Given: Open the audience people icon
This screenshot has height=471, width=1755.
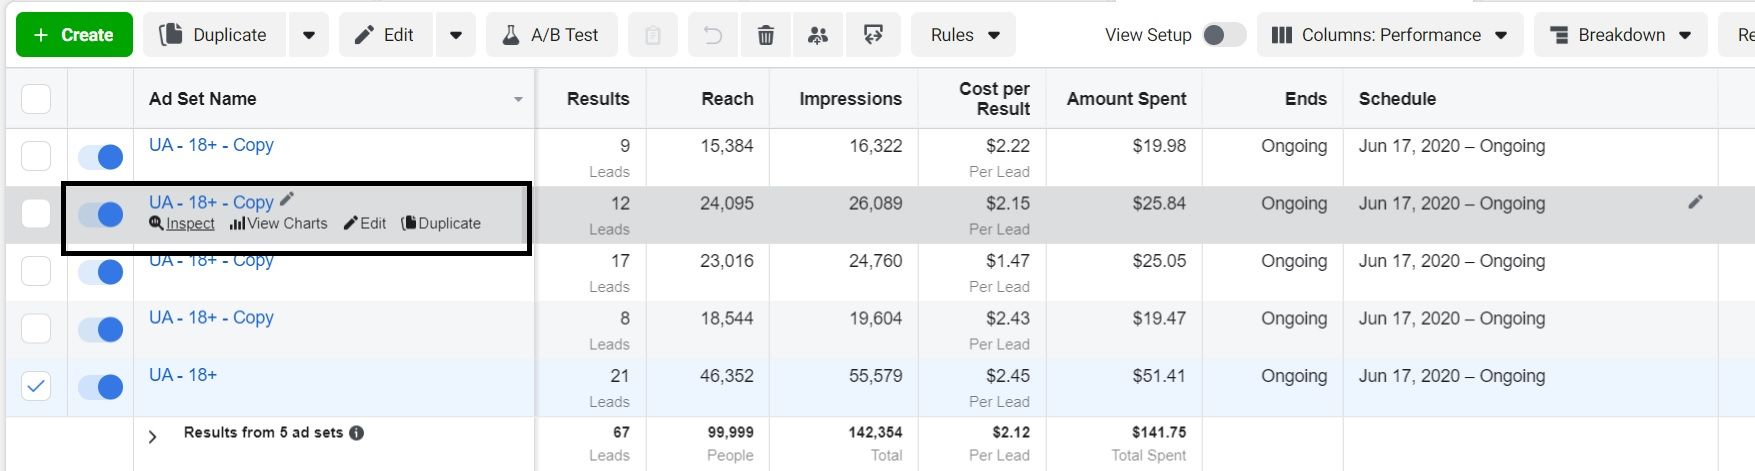Looking at the screenshot, I should (x=818, y=35).
